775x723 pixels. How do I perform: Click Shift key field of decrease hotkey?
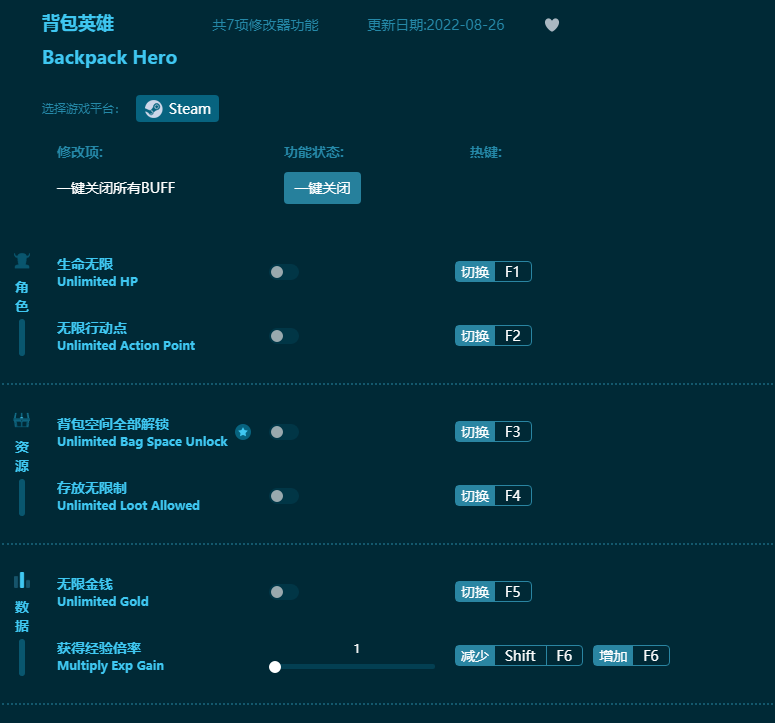pos(520,656)
